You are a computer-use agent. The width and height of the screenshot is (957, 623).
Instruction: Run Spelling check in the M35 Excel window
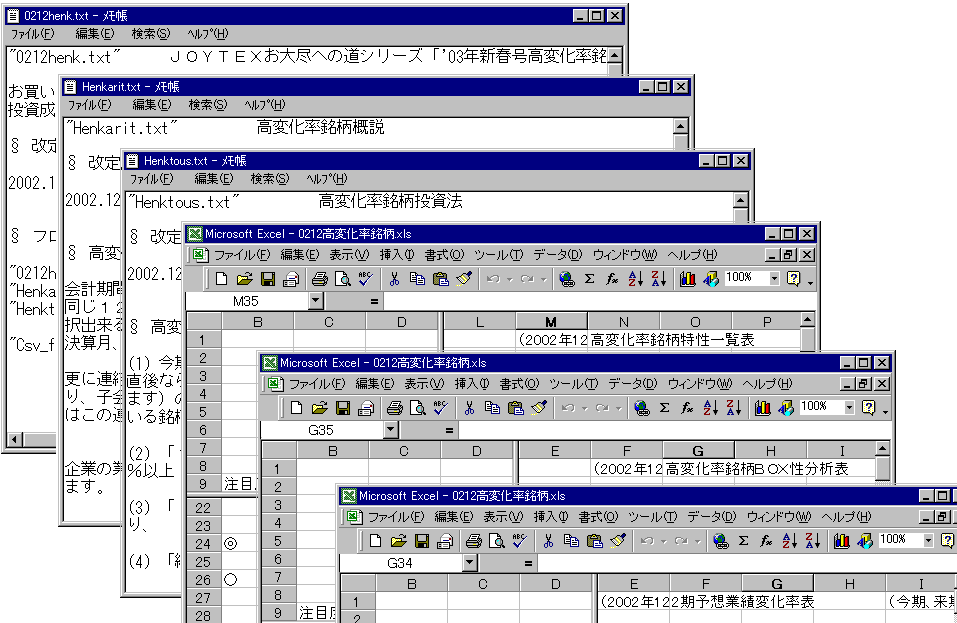click(x=366, y=279)
